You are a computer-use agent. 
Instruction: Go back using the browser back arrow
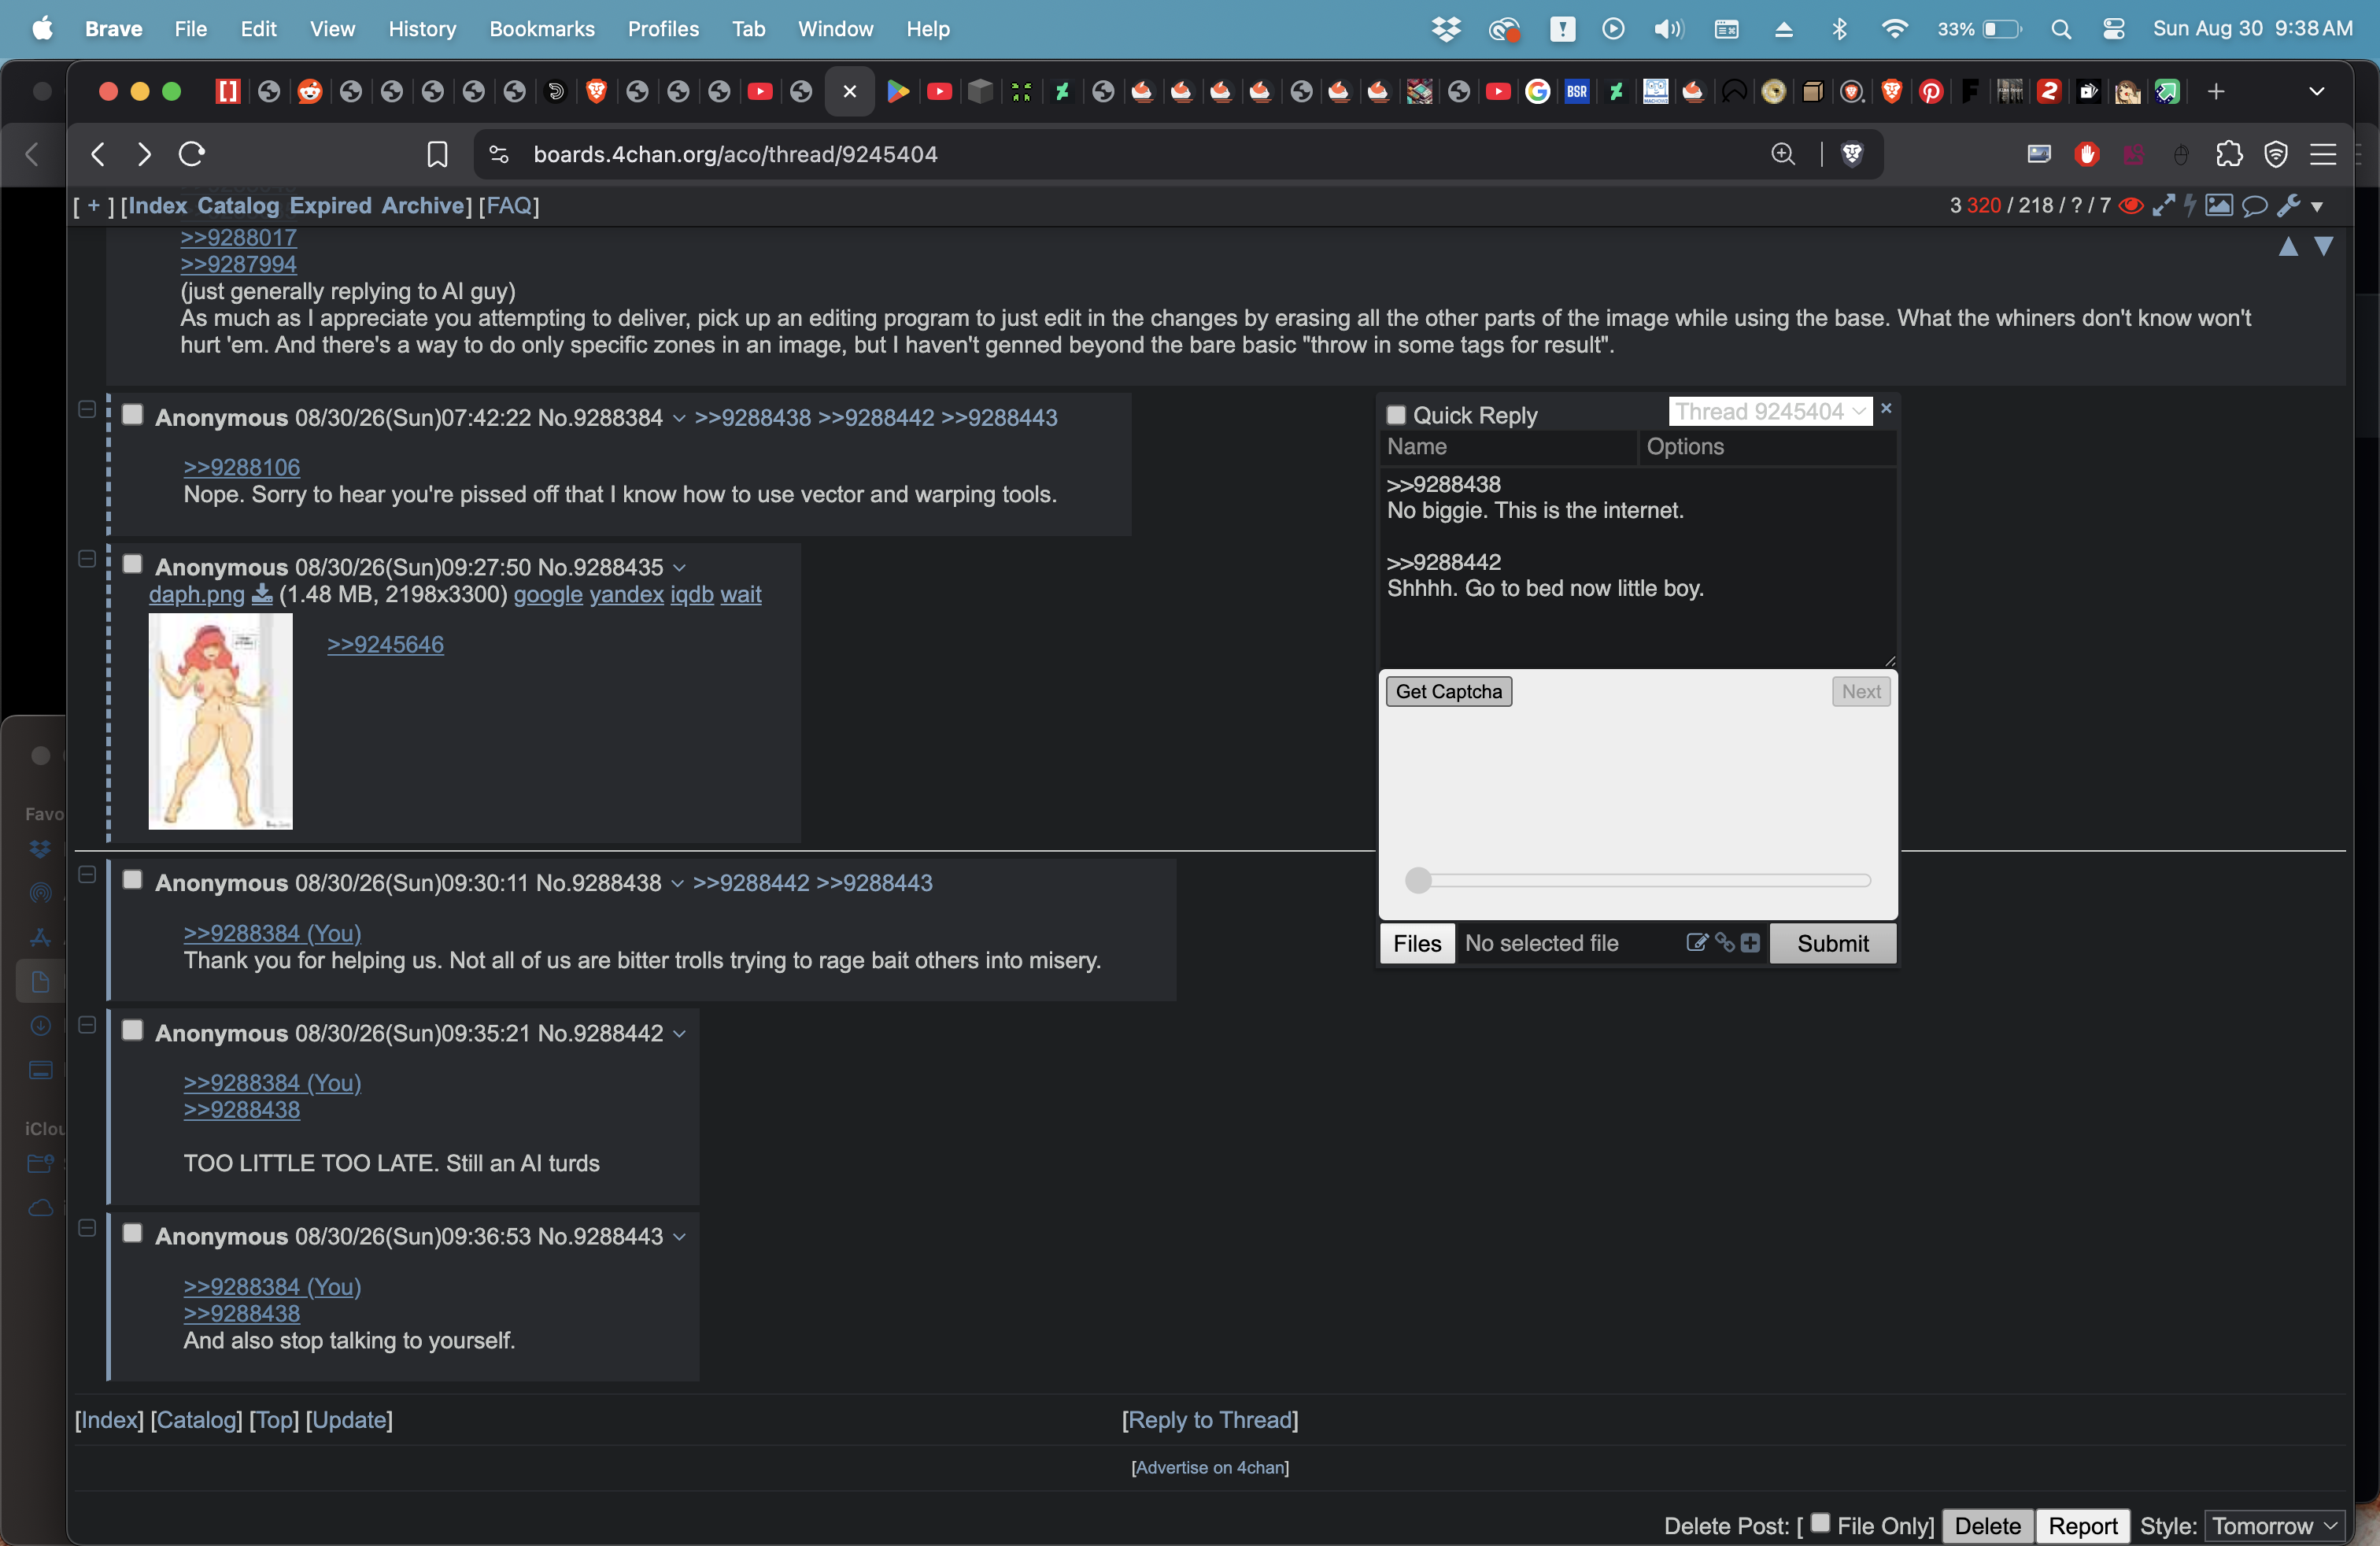click(x=98, y=154)
